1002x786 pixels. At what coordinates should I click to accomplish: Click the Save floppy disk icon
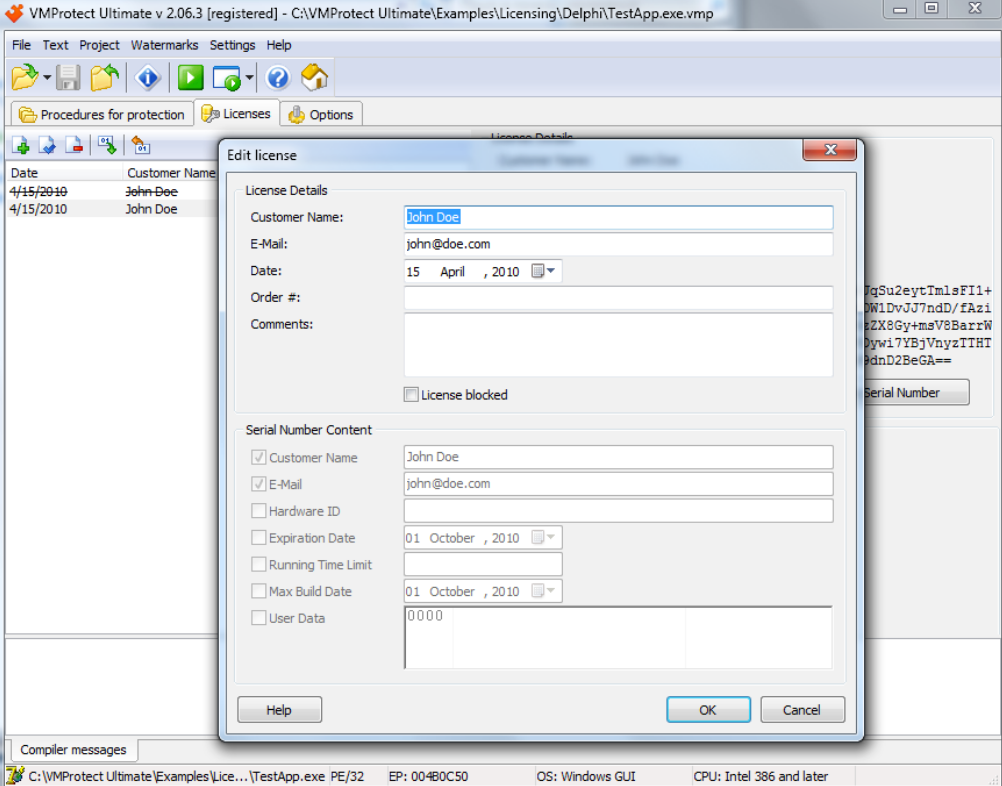(68, 78)
